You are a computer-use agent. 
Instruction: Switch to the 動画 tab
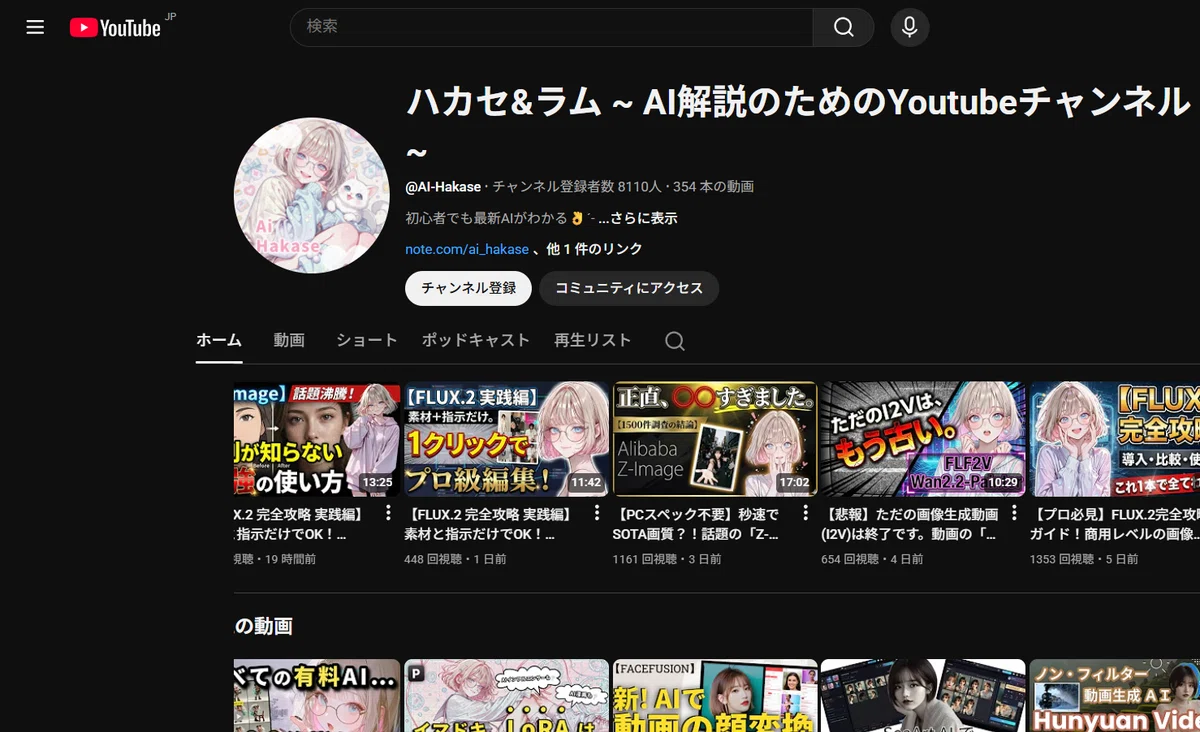point(289,340)
